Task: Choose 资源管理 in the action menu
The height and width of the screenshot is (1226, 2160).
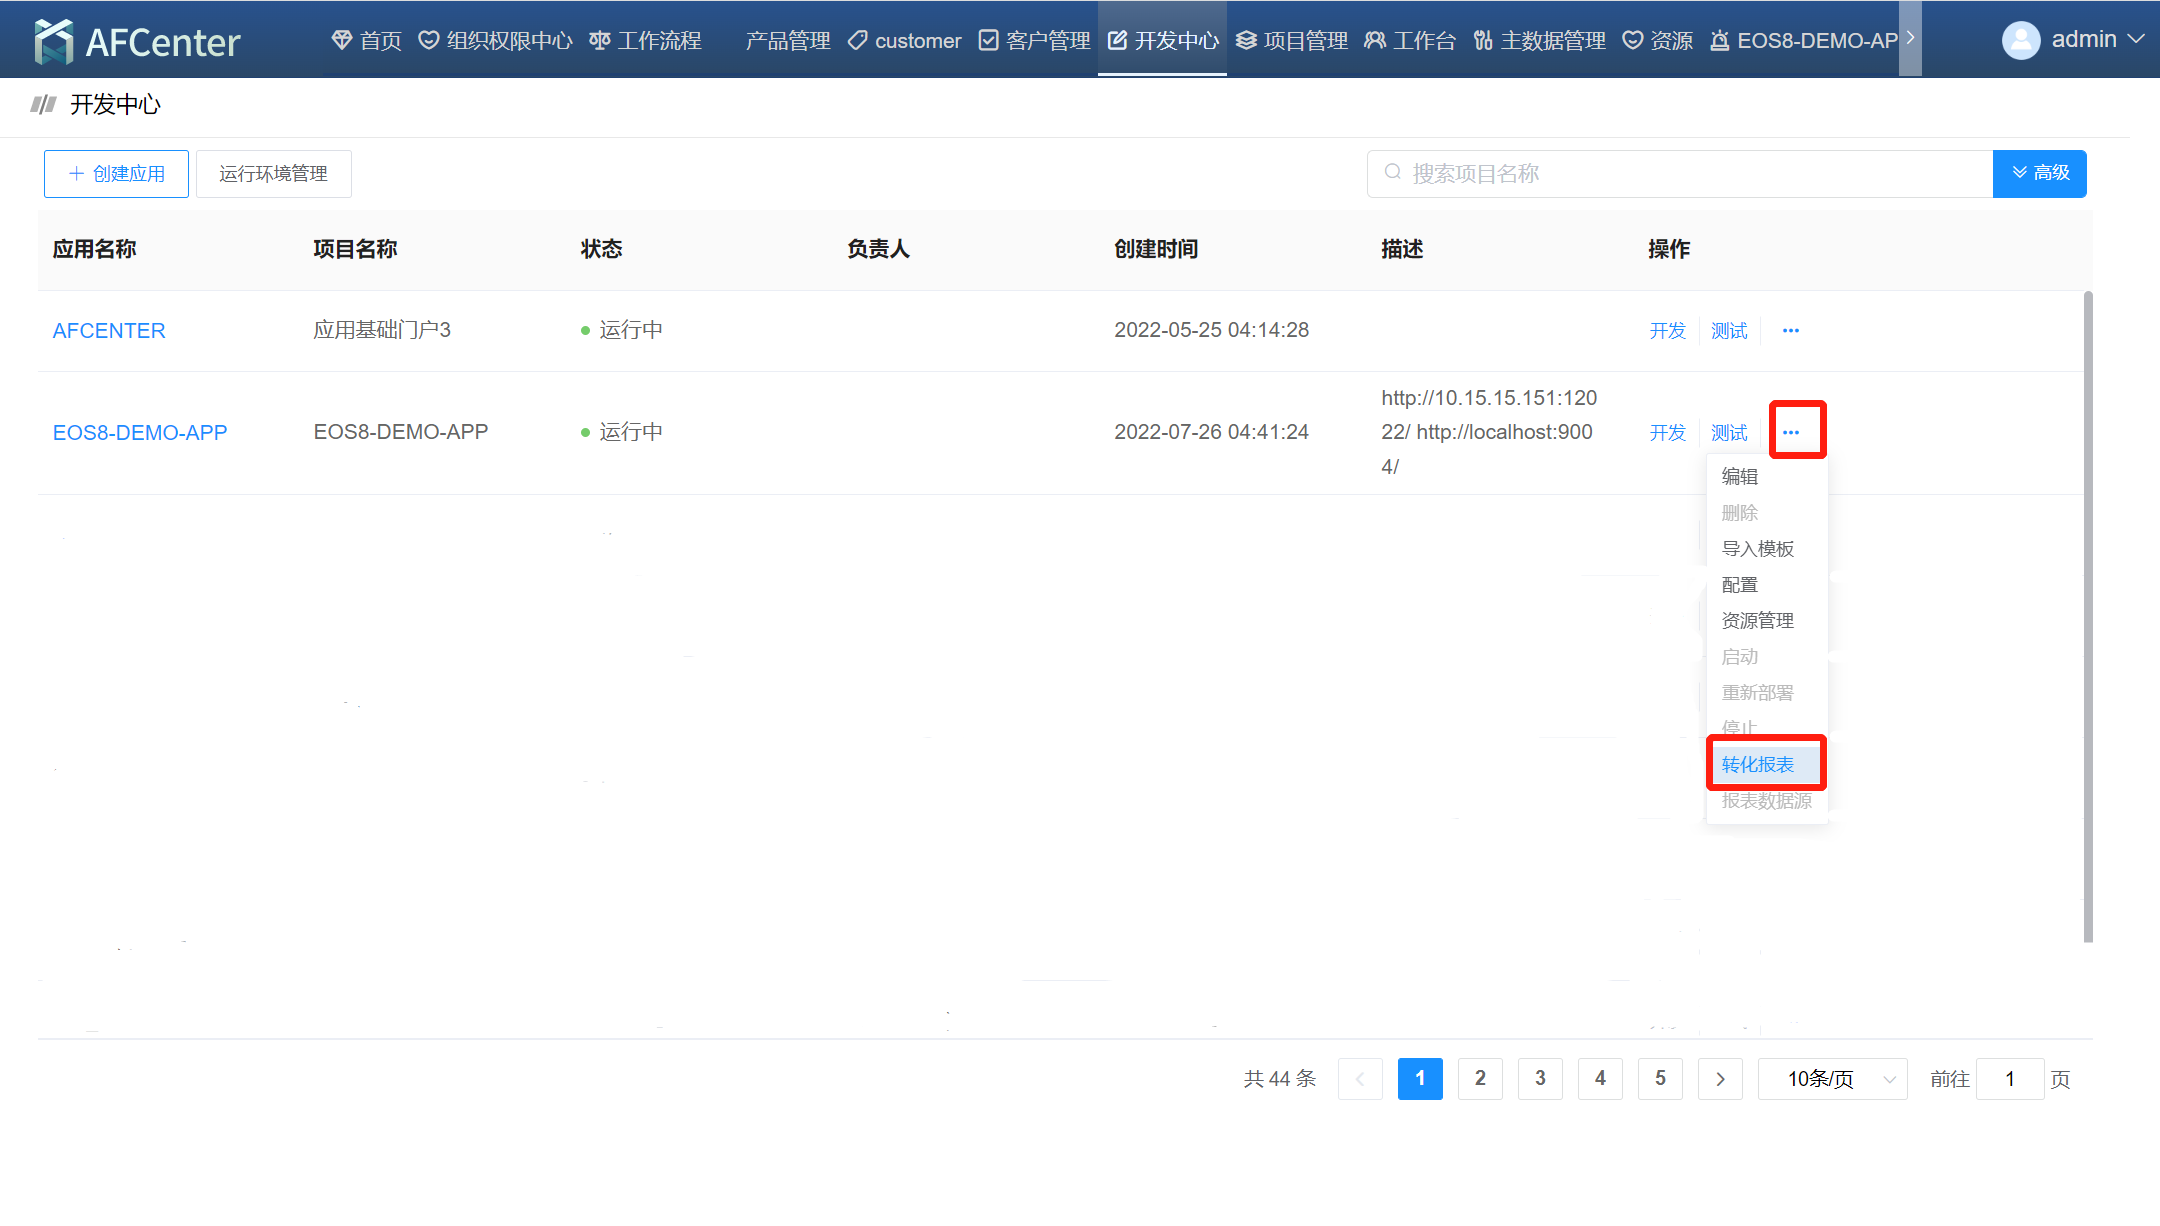Action: tap(1758, 621)
